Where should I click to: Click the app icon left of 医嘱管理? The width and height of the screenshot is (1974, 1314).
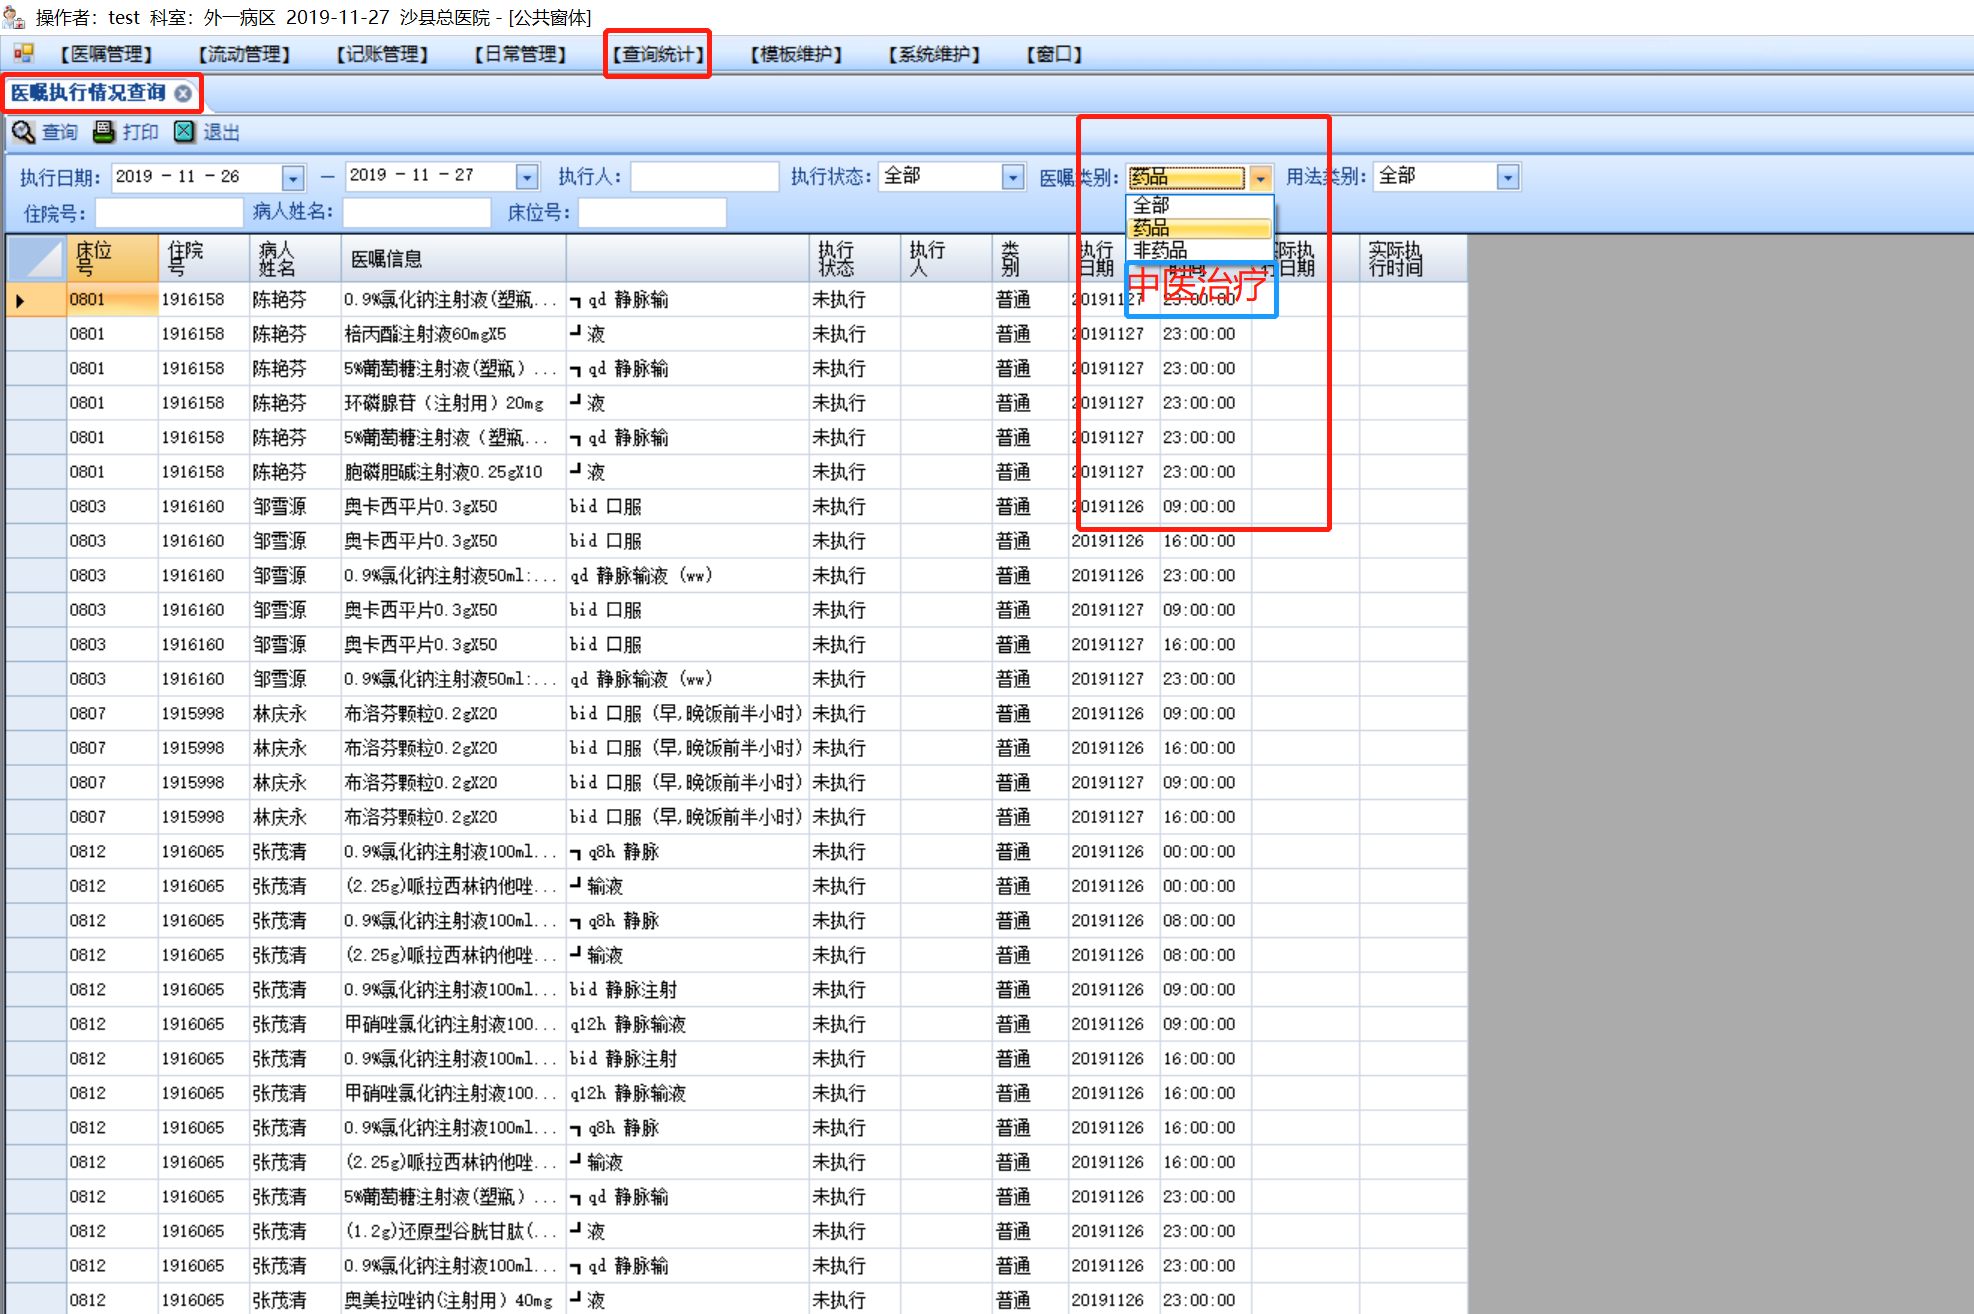[23, 54]
